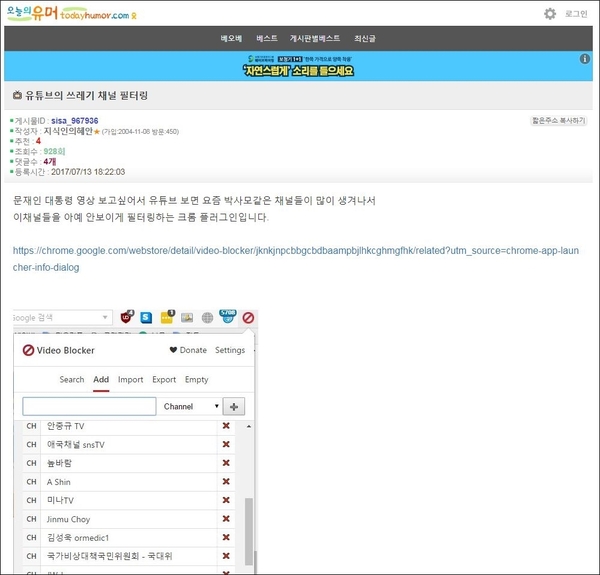Screen dimensions: 600x575
Task: Click the Donate heart link
Action: 188,350
